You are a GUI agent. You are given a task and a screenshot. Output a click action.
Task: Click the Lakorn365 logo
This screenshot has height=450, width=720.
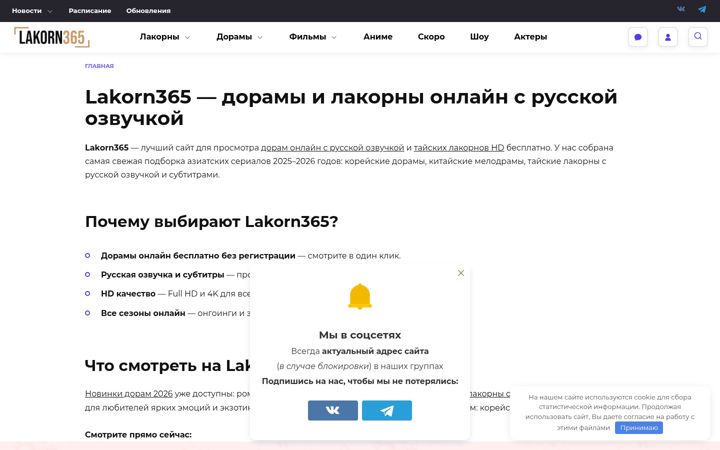coord(51,37)
